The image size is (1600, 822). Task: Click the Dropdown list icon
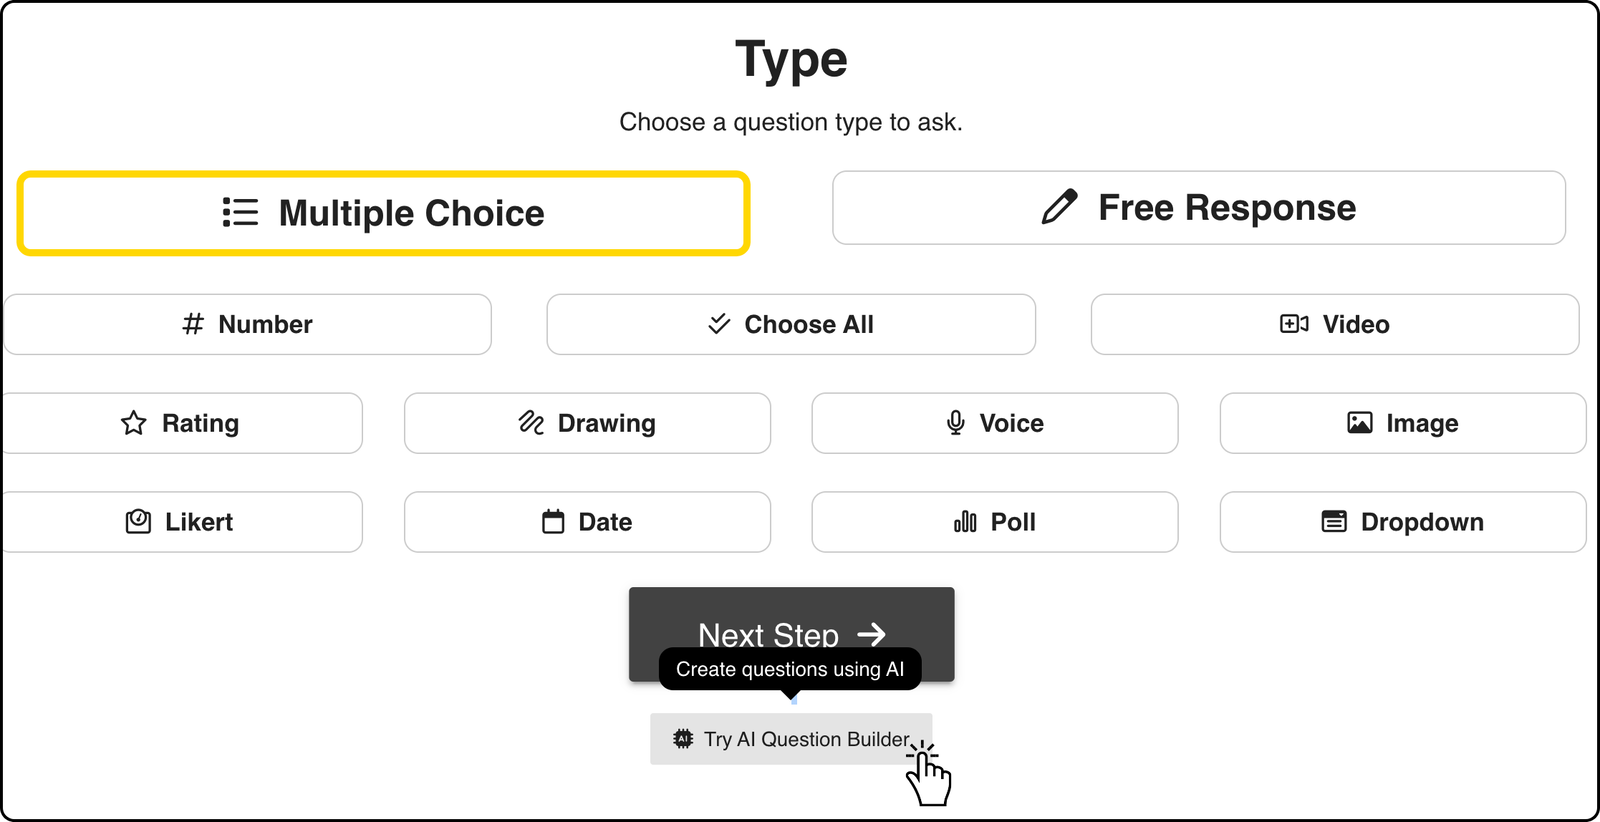[x=1334, y=522]
